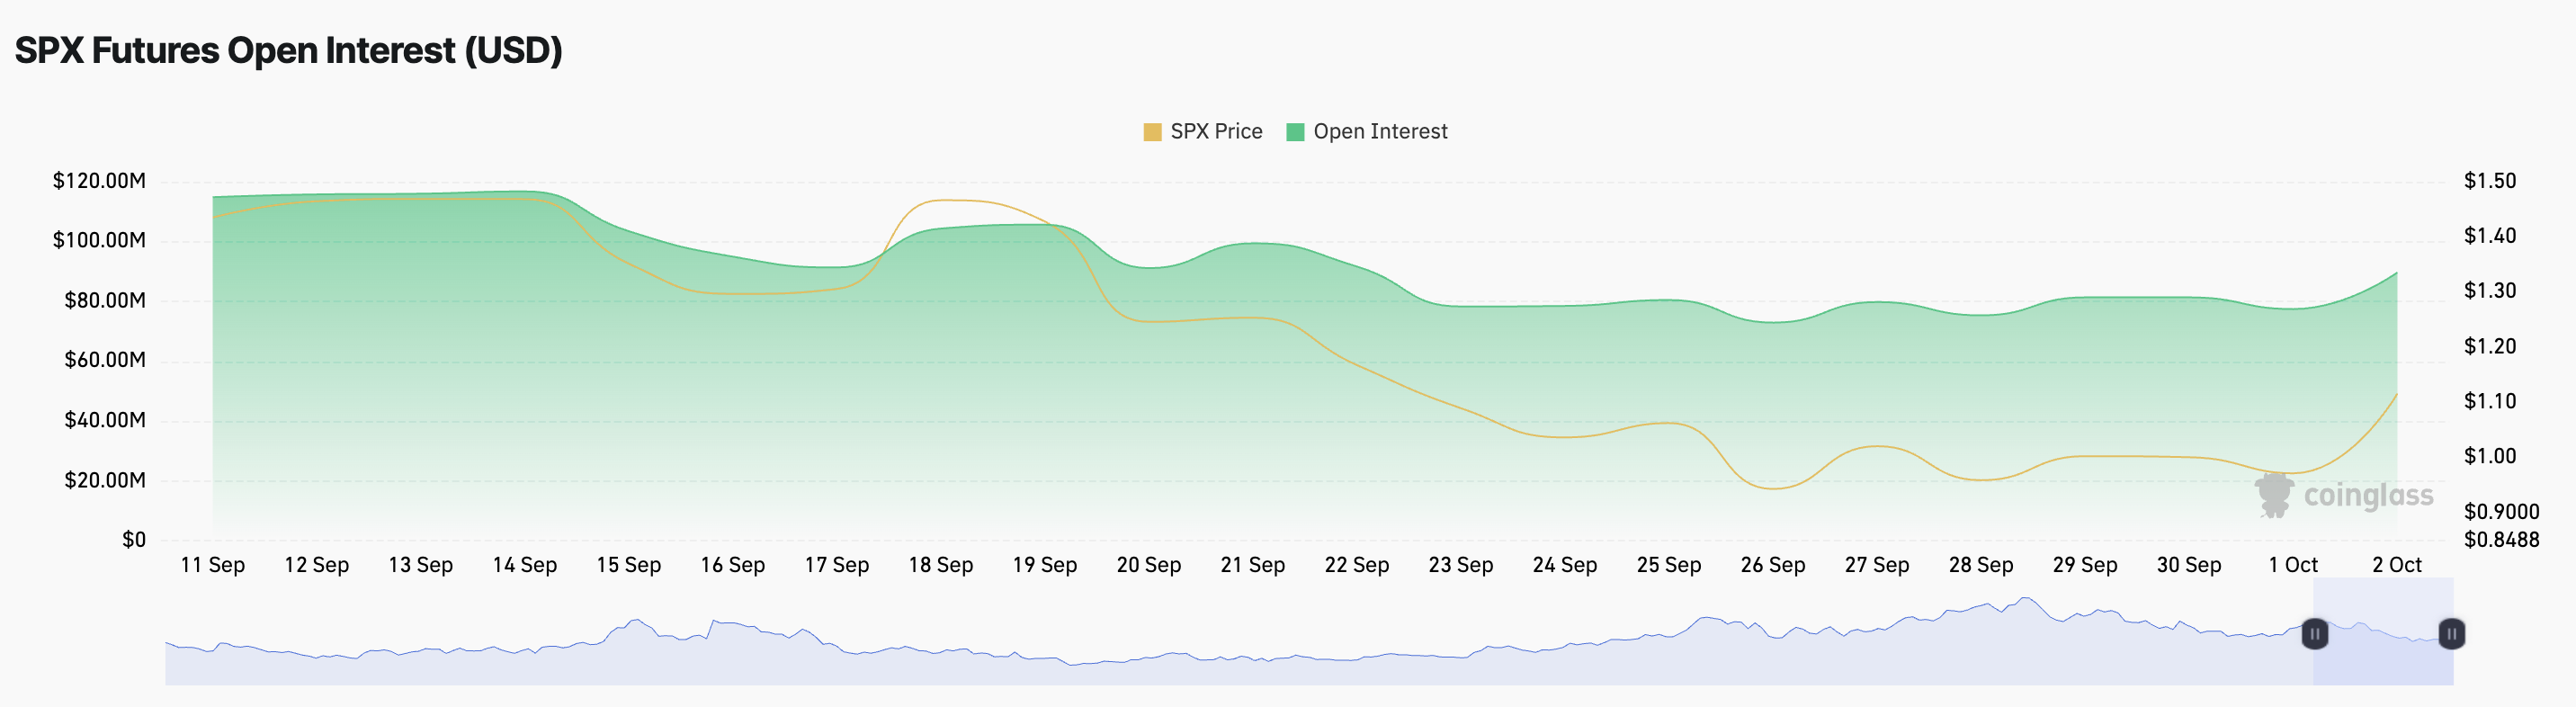
Task: Click the '24 Sep' axis label
Action: pos(1565,565)
